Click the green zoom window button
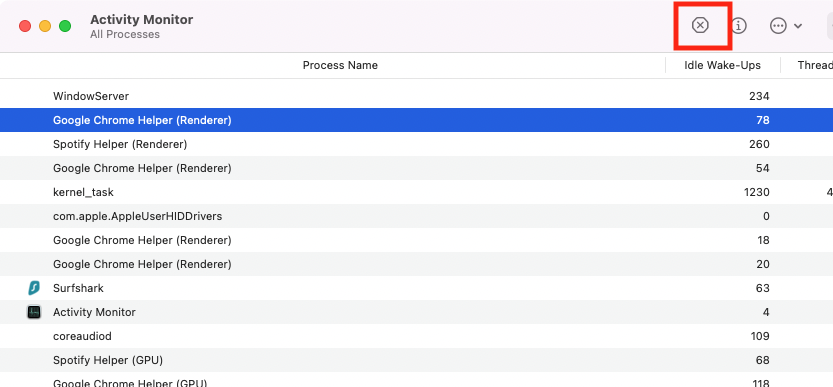The width and height of the screenshot is (833, 387). point(65,26)
